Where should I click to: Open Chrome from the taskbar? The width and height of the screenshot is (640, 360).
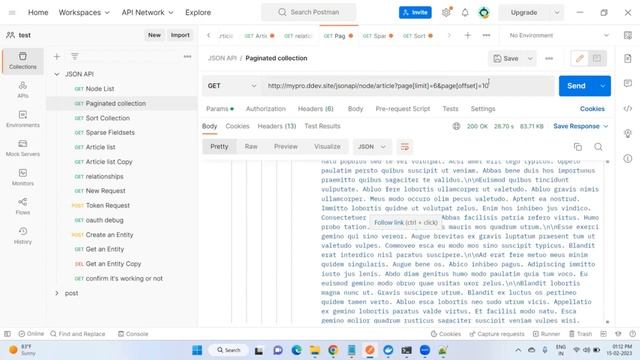click(x=333, y=350)
